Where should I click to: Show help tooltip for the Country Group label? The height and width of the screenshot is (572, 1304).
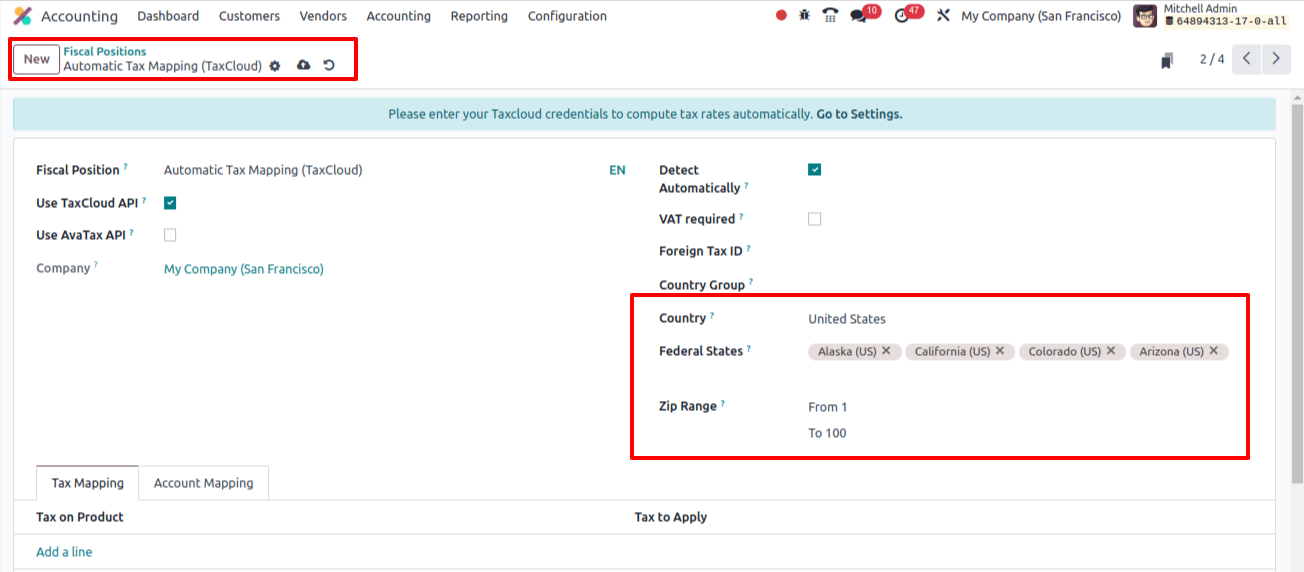[751, 282]
